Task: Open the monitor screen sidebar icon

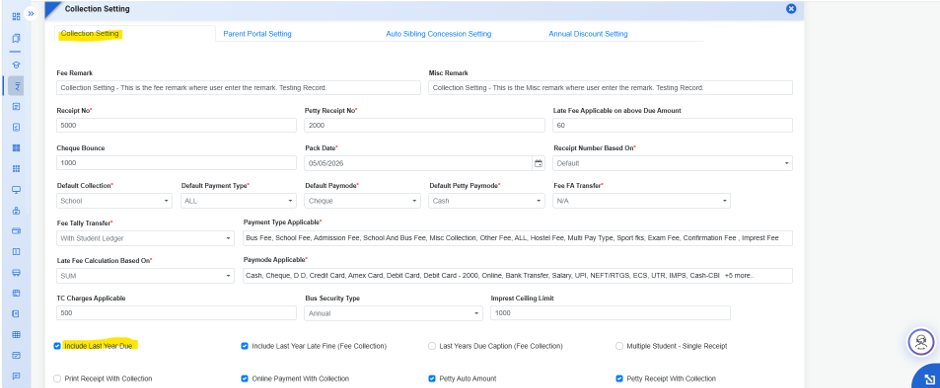Action: click(x=16, y=190)
